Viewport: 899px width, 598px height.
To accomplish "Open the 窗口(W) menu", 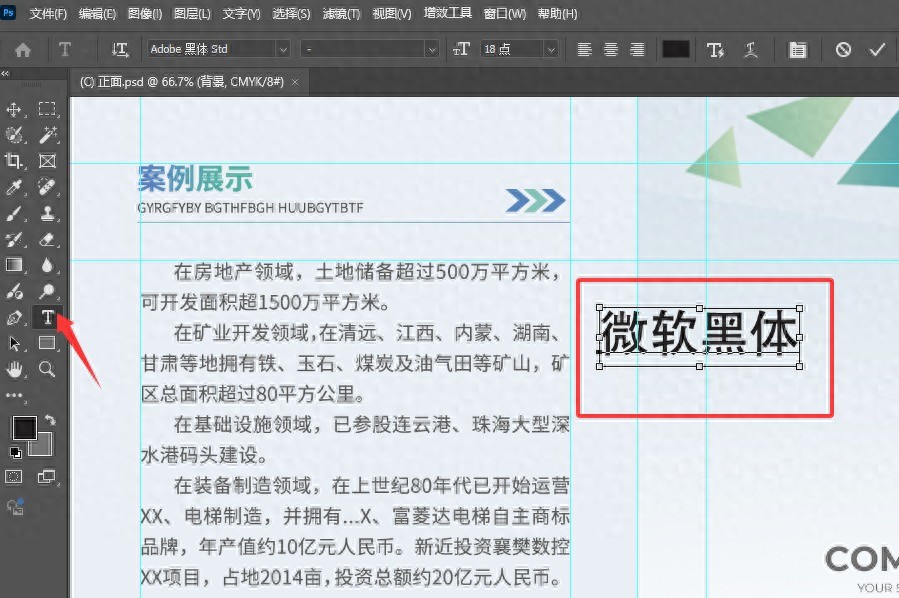I will tap(505, 14).
